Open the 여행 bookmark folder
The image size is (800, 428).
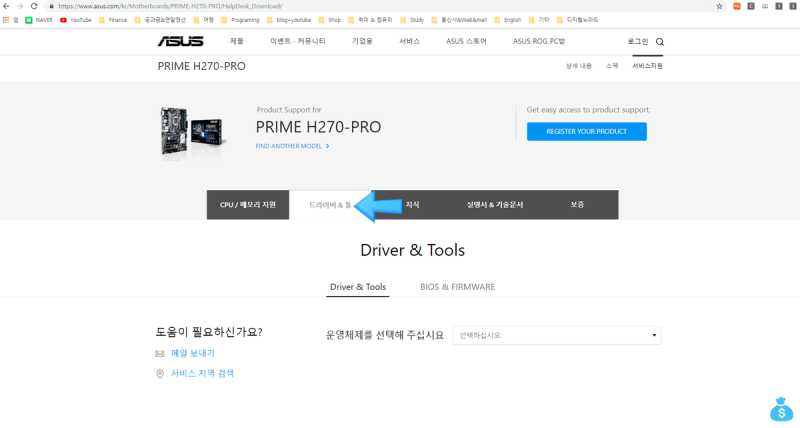(x=204, y=20)
